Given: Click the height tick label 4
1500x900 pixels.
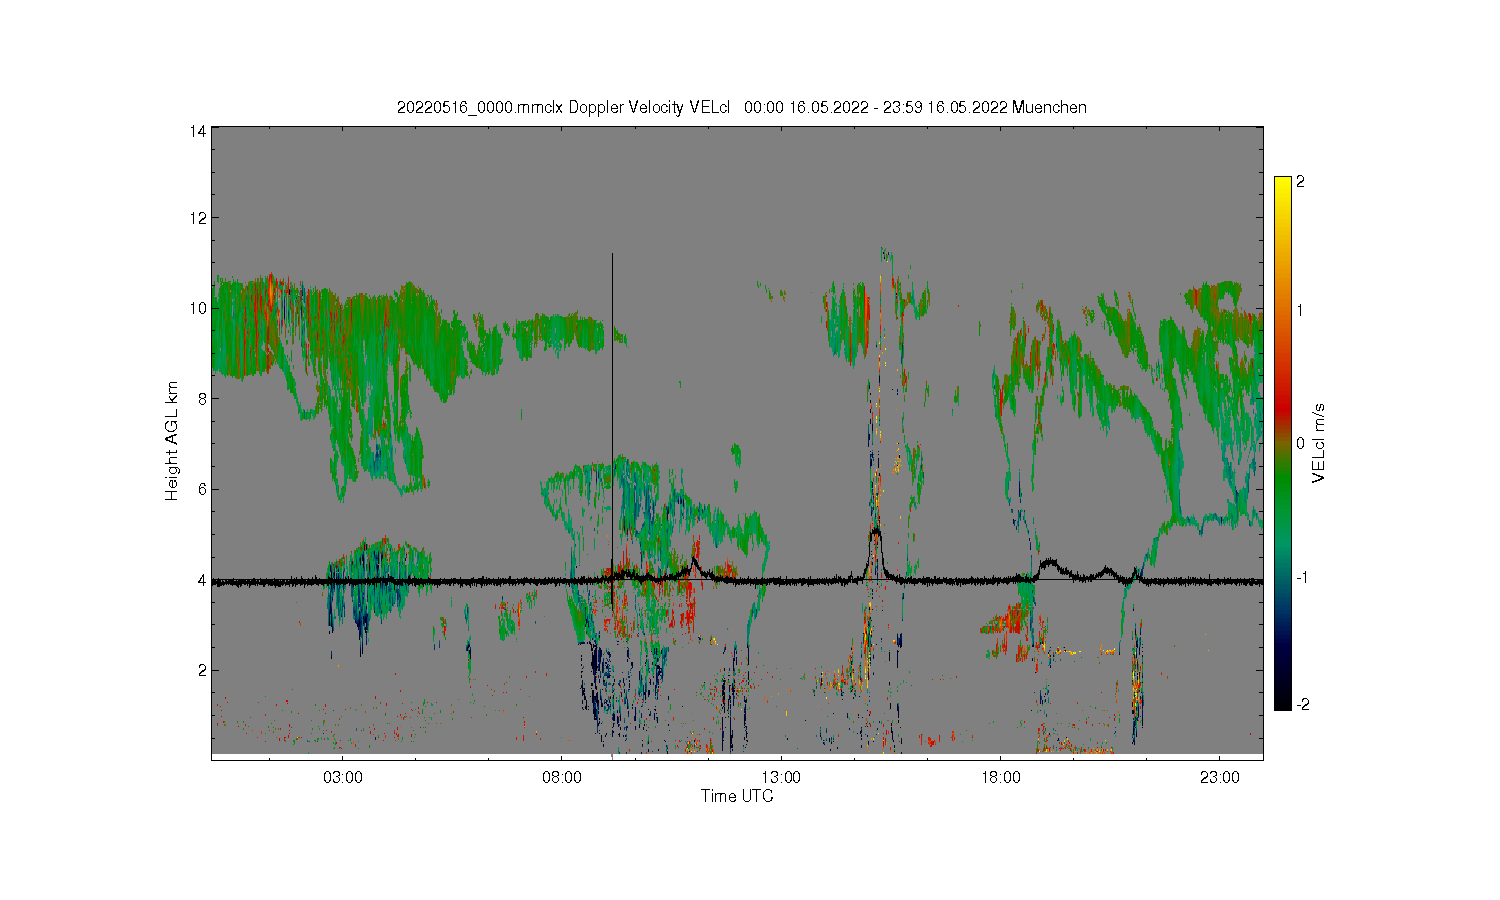Looking at the screenshot, I should (x=202, y=580).
